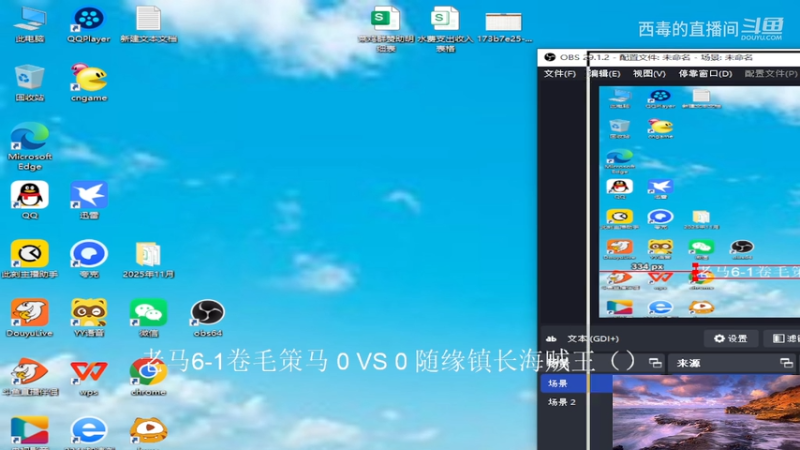Select the 173b7e25 file on the desktop
800x450 pixels.
[x=504, y=27]
